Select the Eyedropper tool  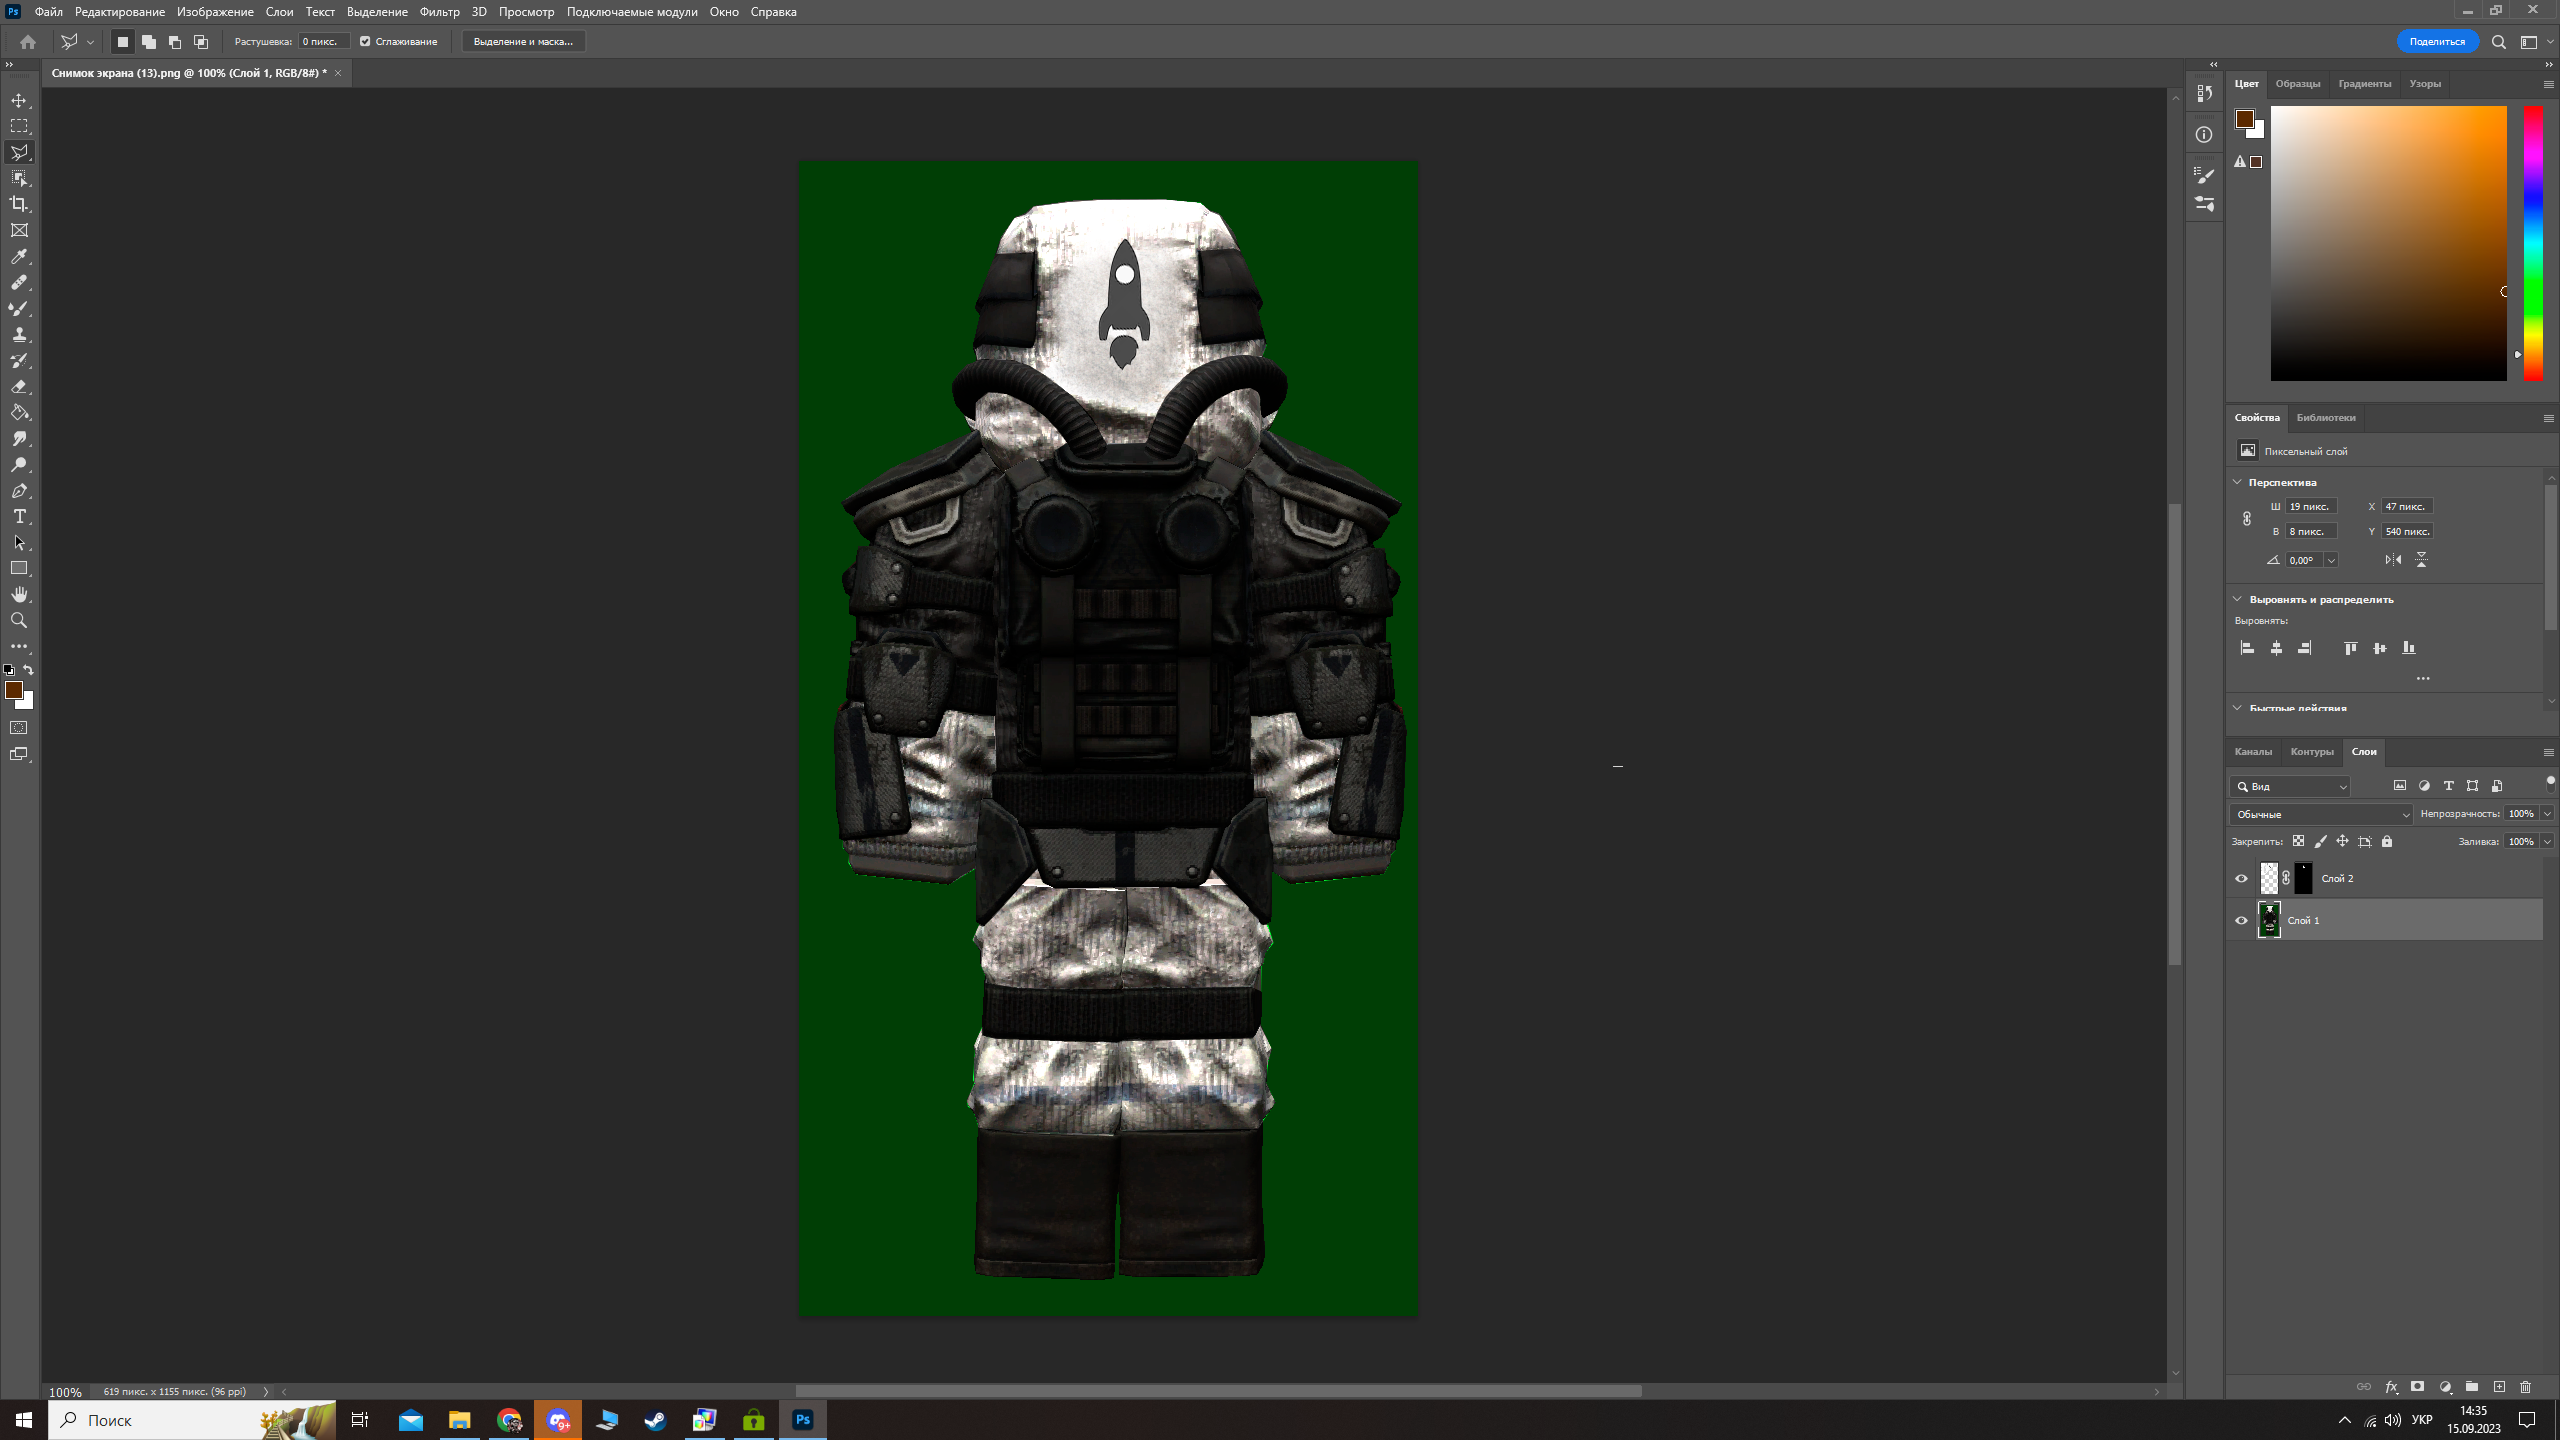[19, 257]
